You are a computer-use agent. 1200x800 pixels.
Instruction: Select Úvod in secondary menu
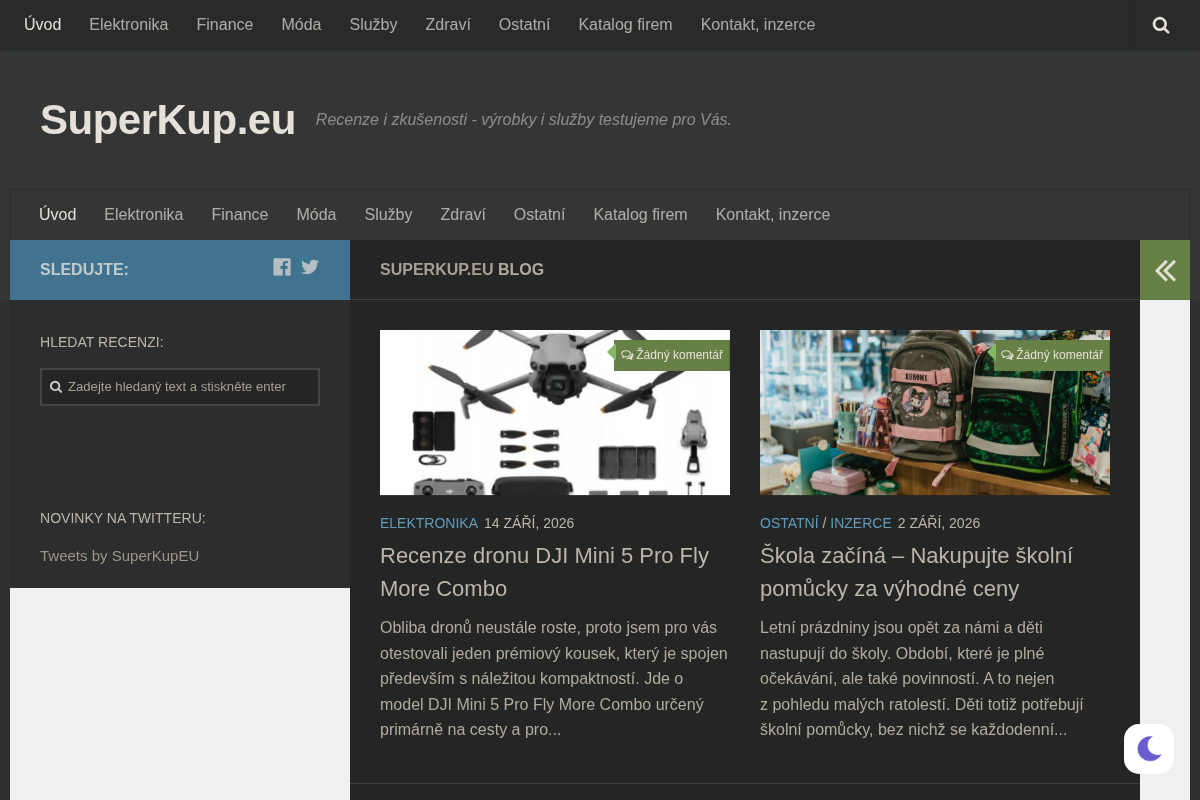click(58, 215)
